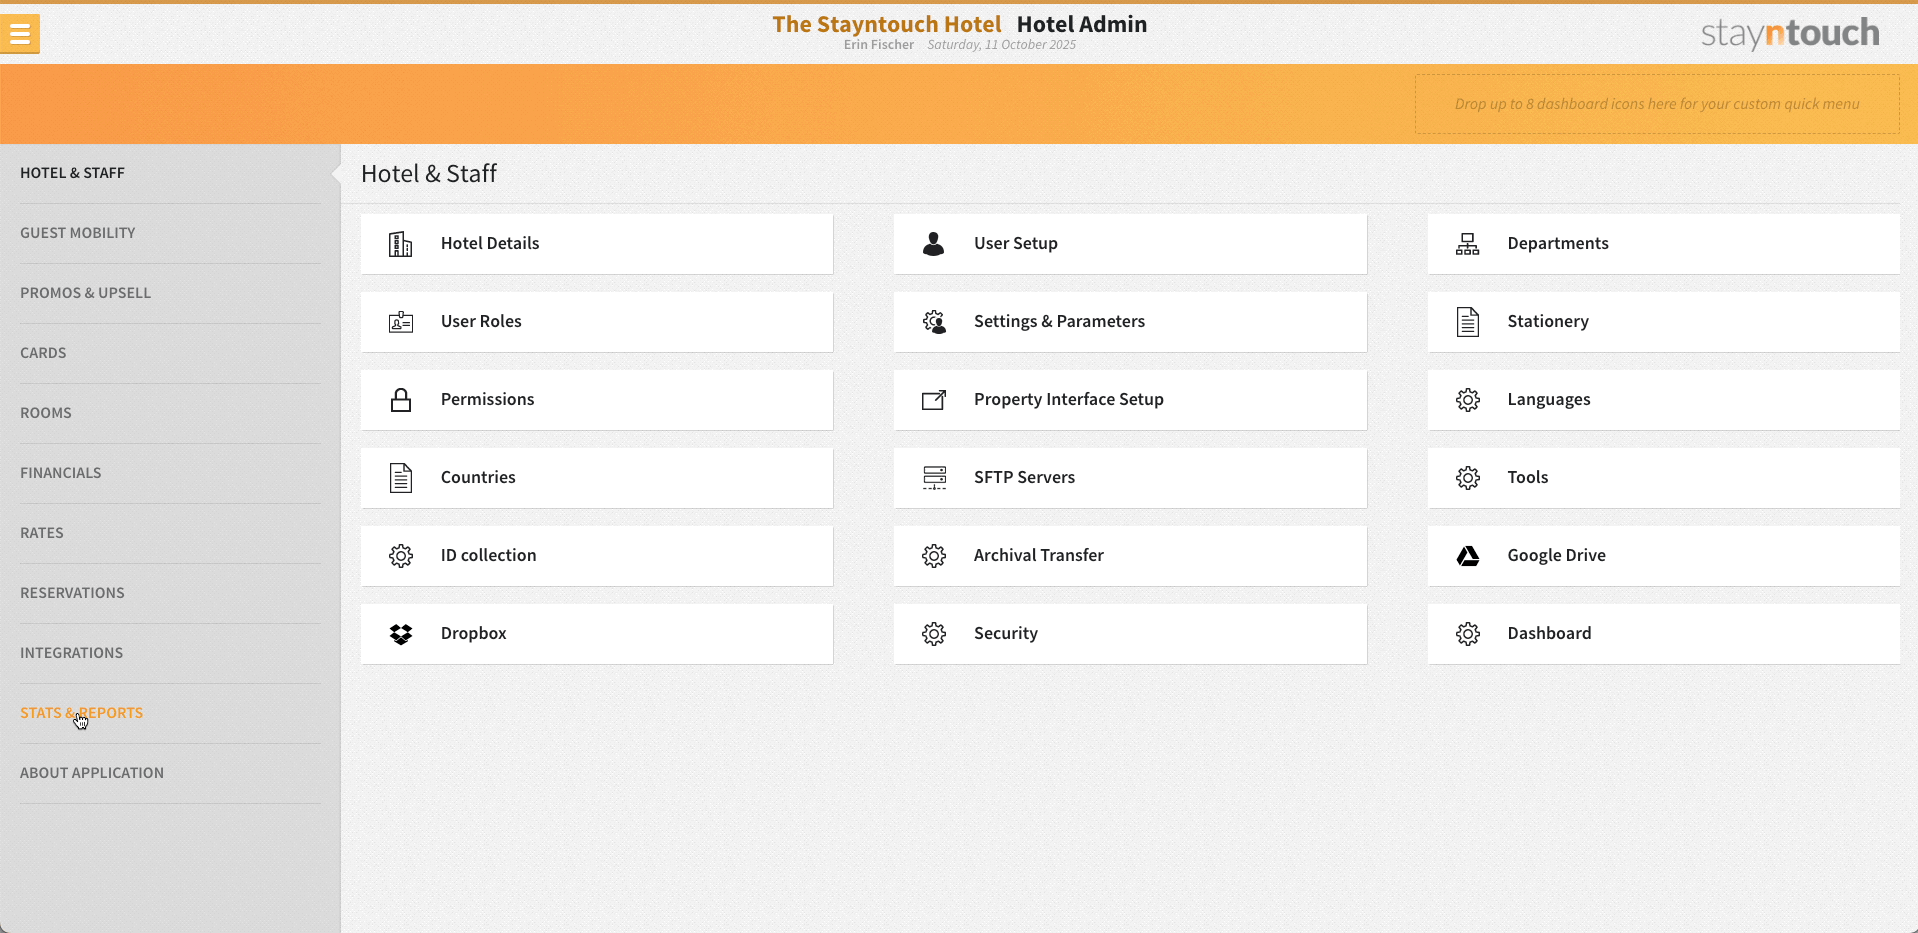The height and width of the screenshot is (933, 1918).
Task: Open Guest Mobility section
Action: [x=77, y=233]
